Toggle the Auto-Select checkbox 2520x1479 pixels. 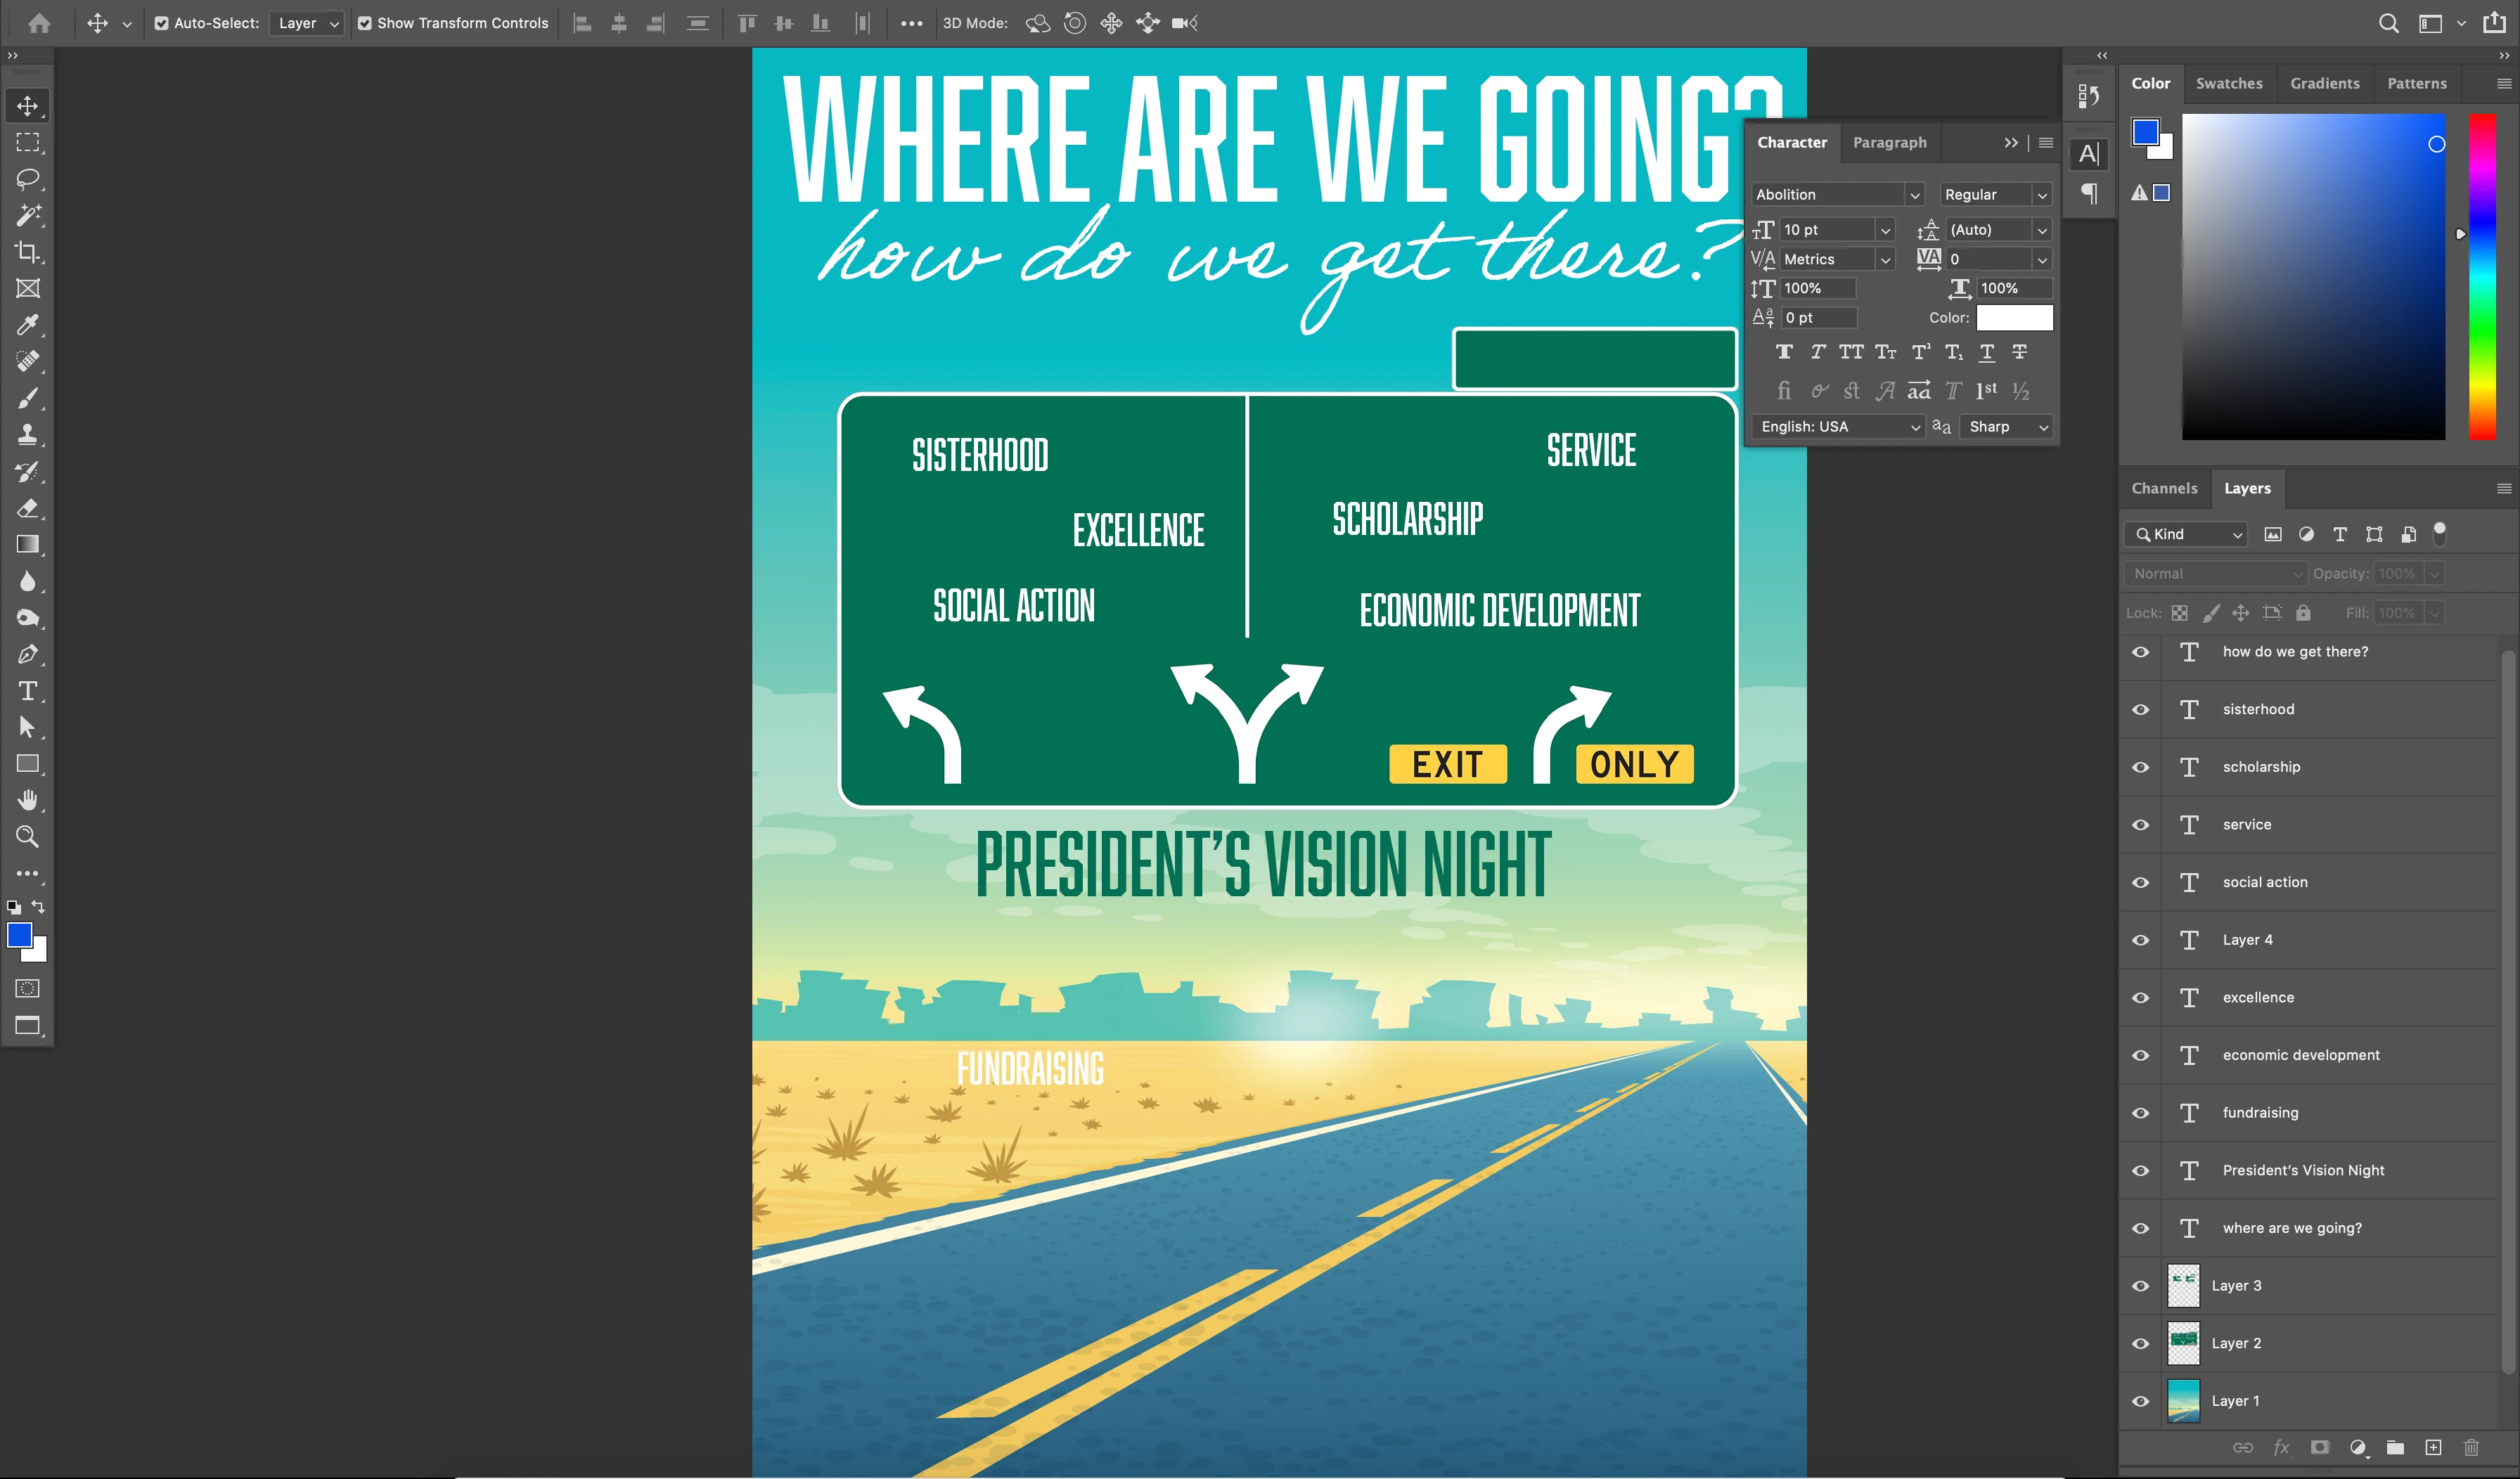point(161,23)
